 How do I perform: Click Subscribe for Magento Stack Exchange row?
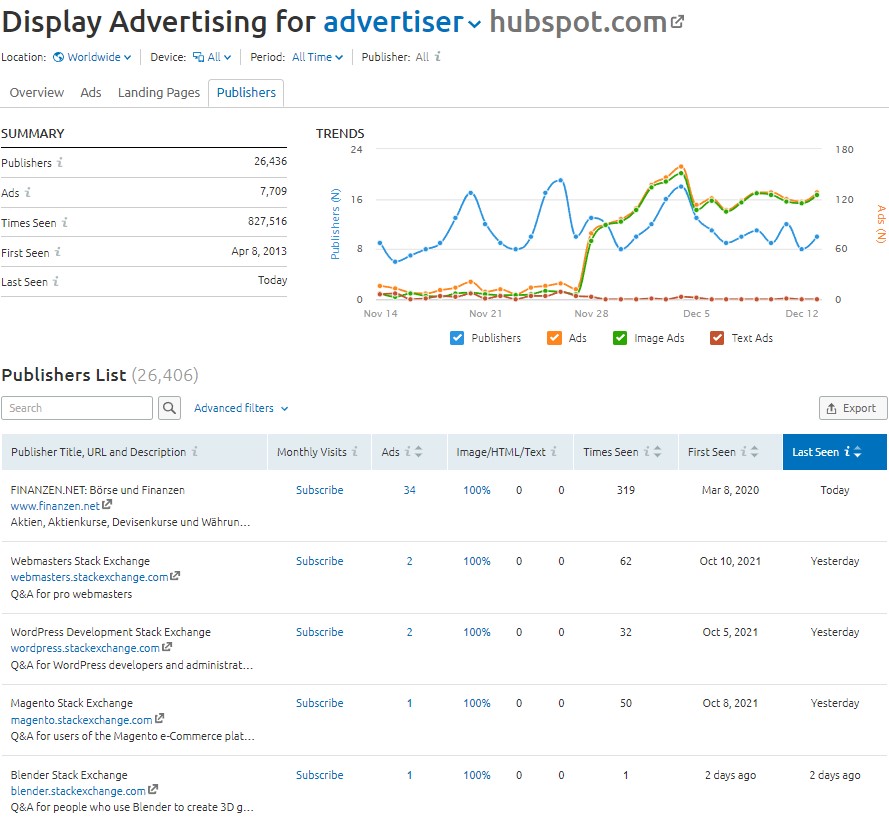pos(320,703)
